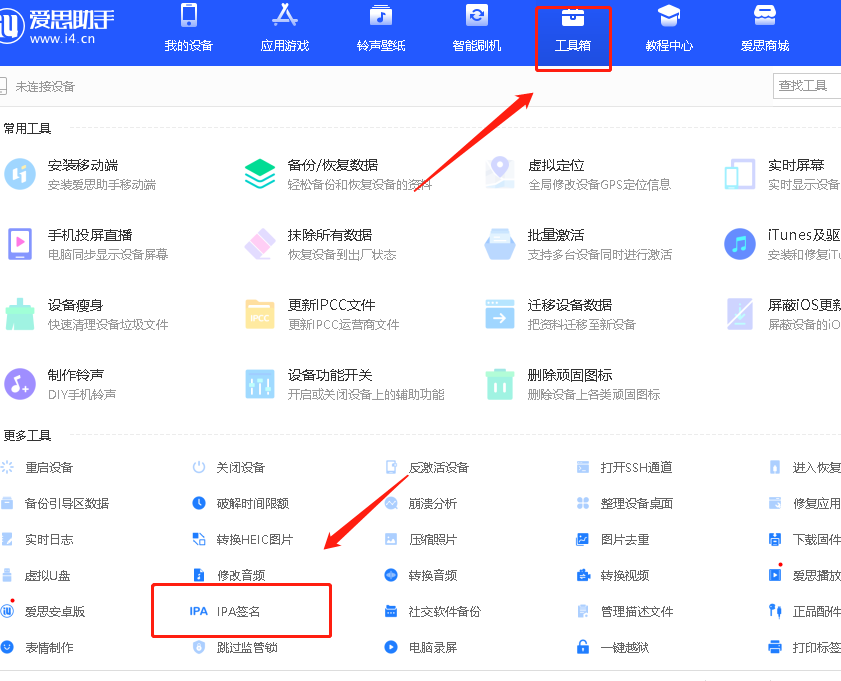Image resolution: width=841 pixels, height=681 pixels.
Task: Open 虚拟U盘 tool
Action: (36, 575)
